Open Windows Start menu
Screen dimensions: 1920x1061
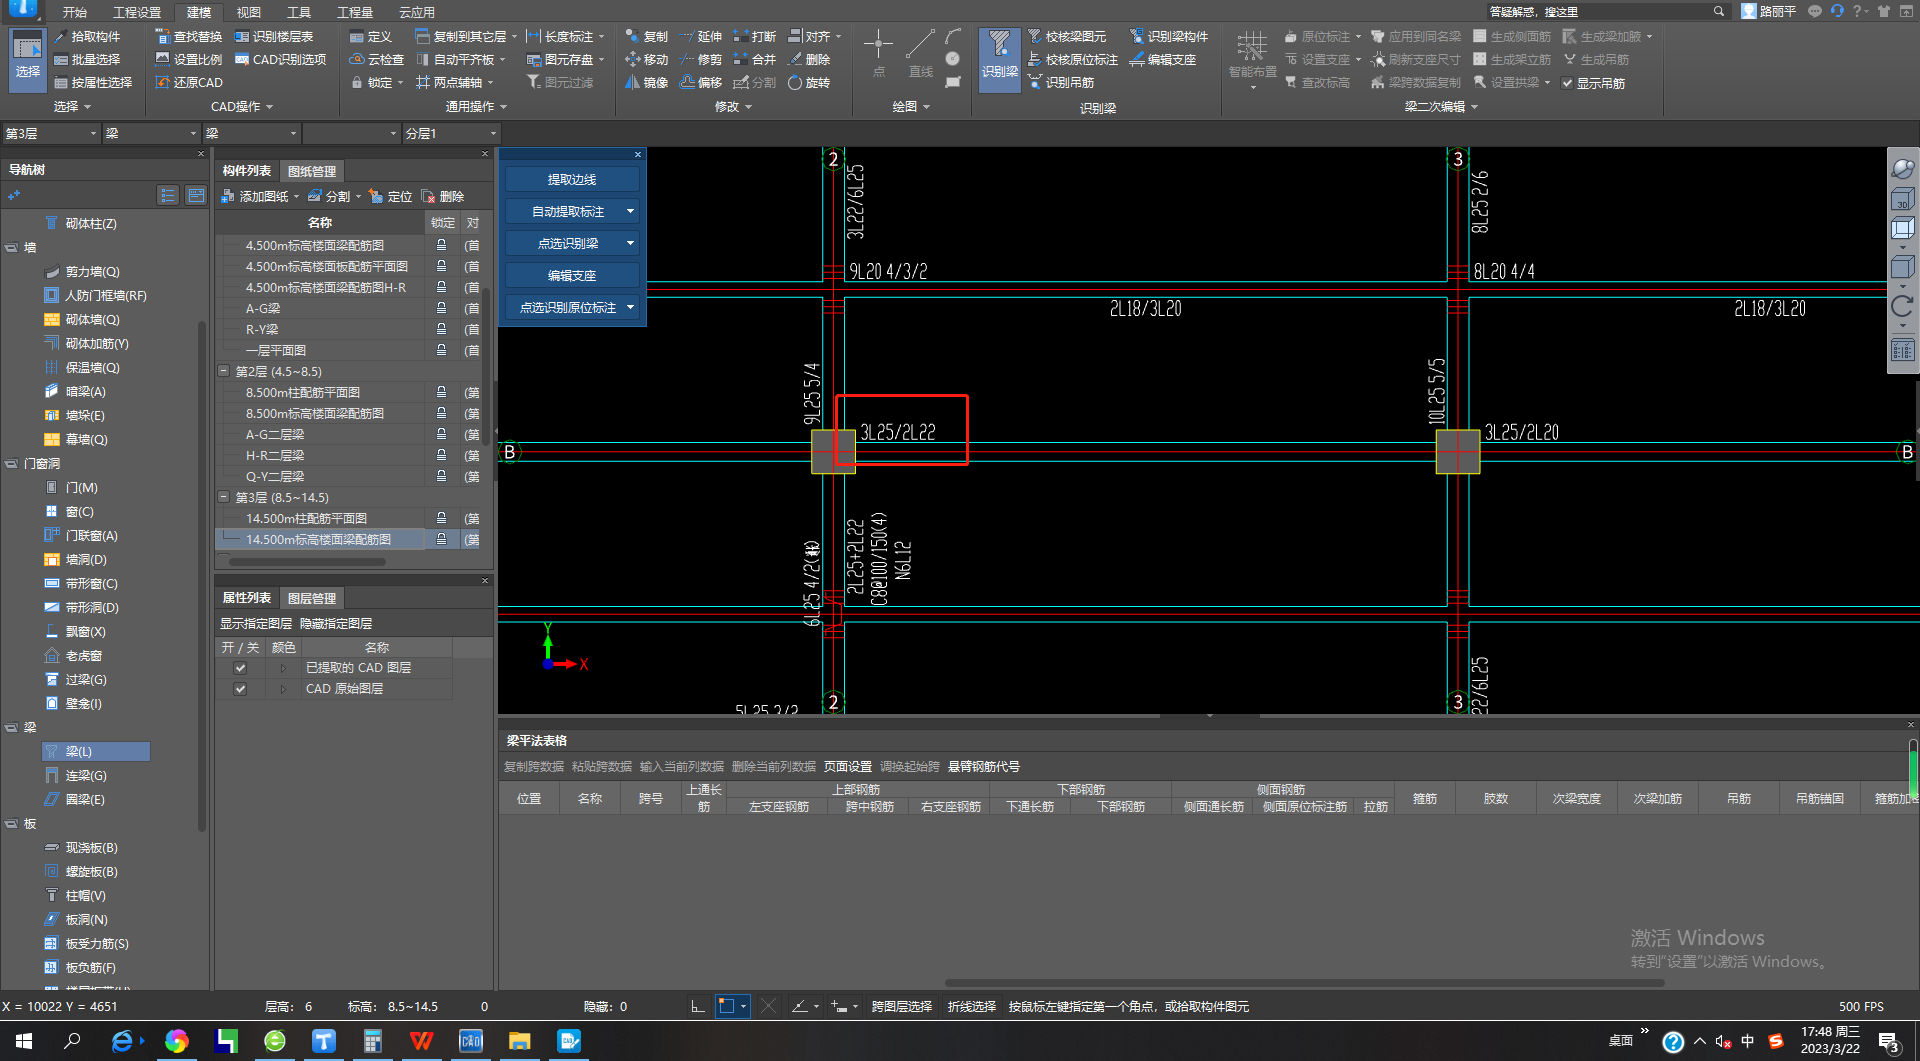tap(24, 1041)
